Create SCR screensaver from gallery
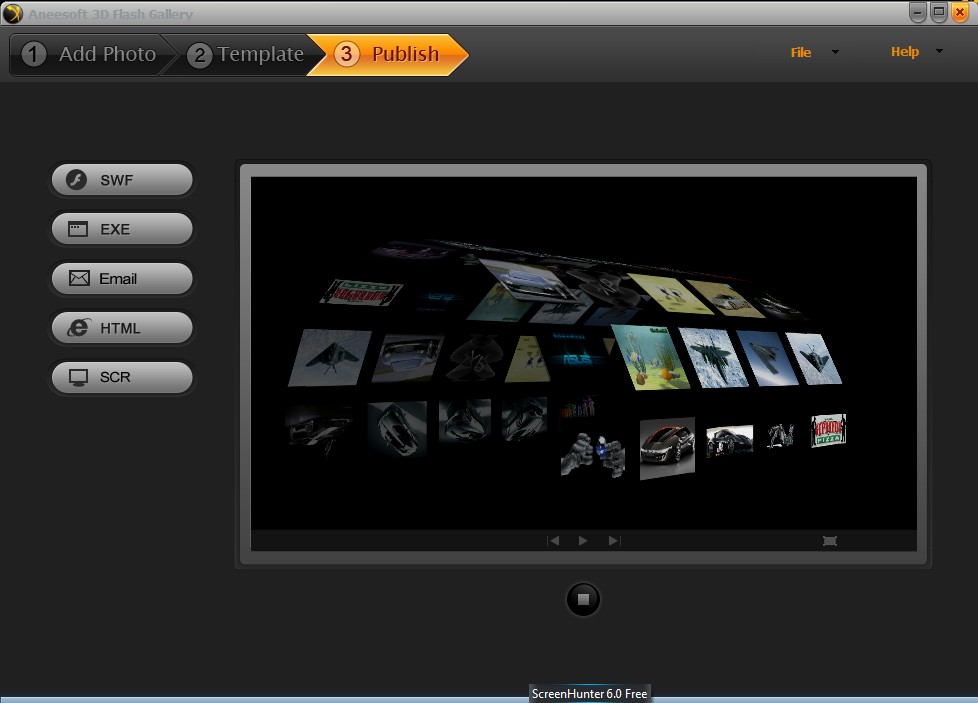The image size is (978, 703). click(122, 377)
